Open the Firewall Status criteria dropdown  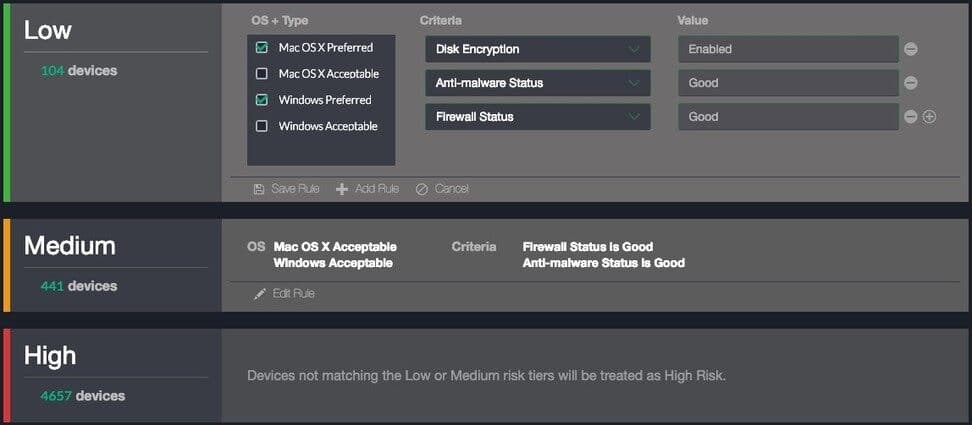point(537,117)
